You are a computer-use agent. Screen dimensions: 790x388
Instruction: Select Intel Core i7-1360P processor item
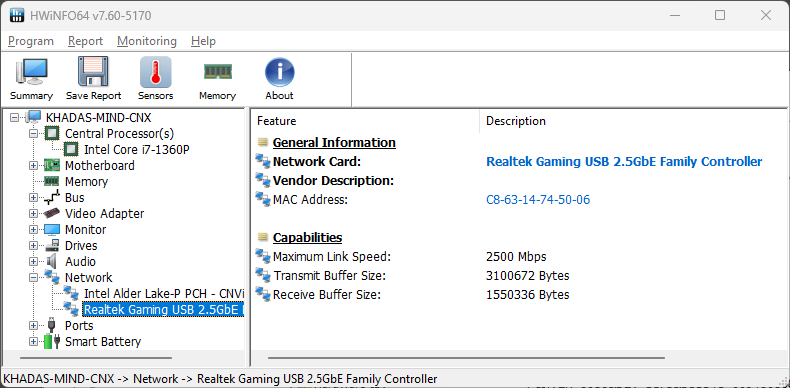pos(137,150)
